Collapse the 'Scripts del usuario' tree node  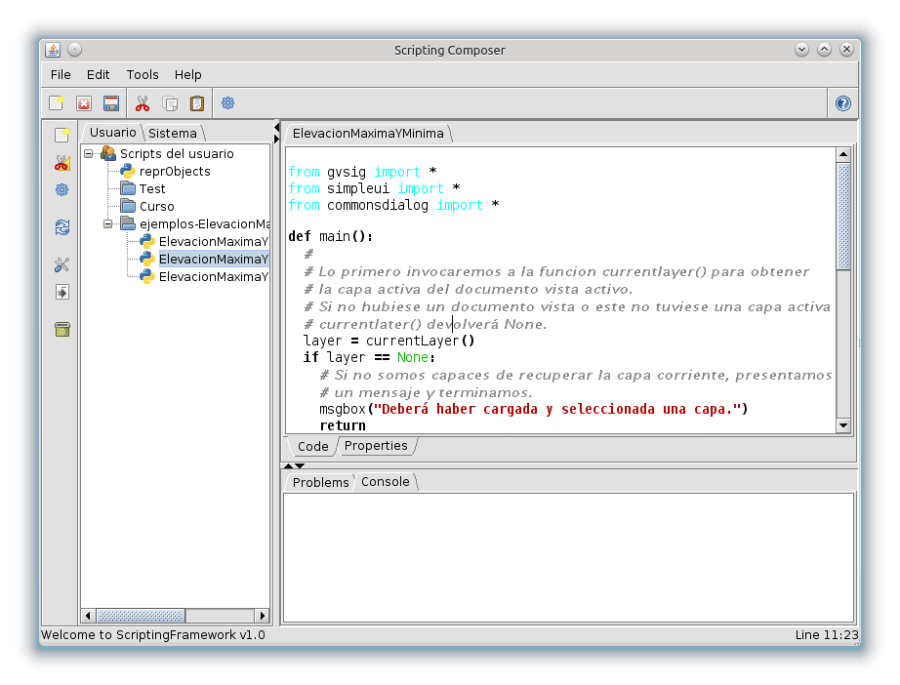point(89,153)
